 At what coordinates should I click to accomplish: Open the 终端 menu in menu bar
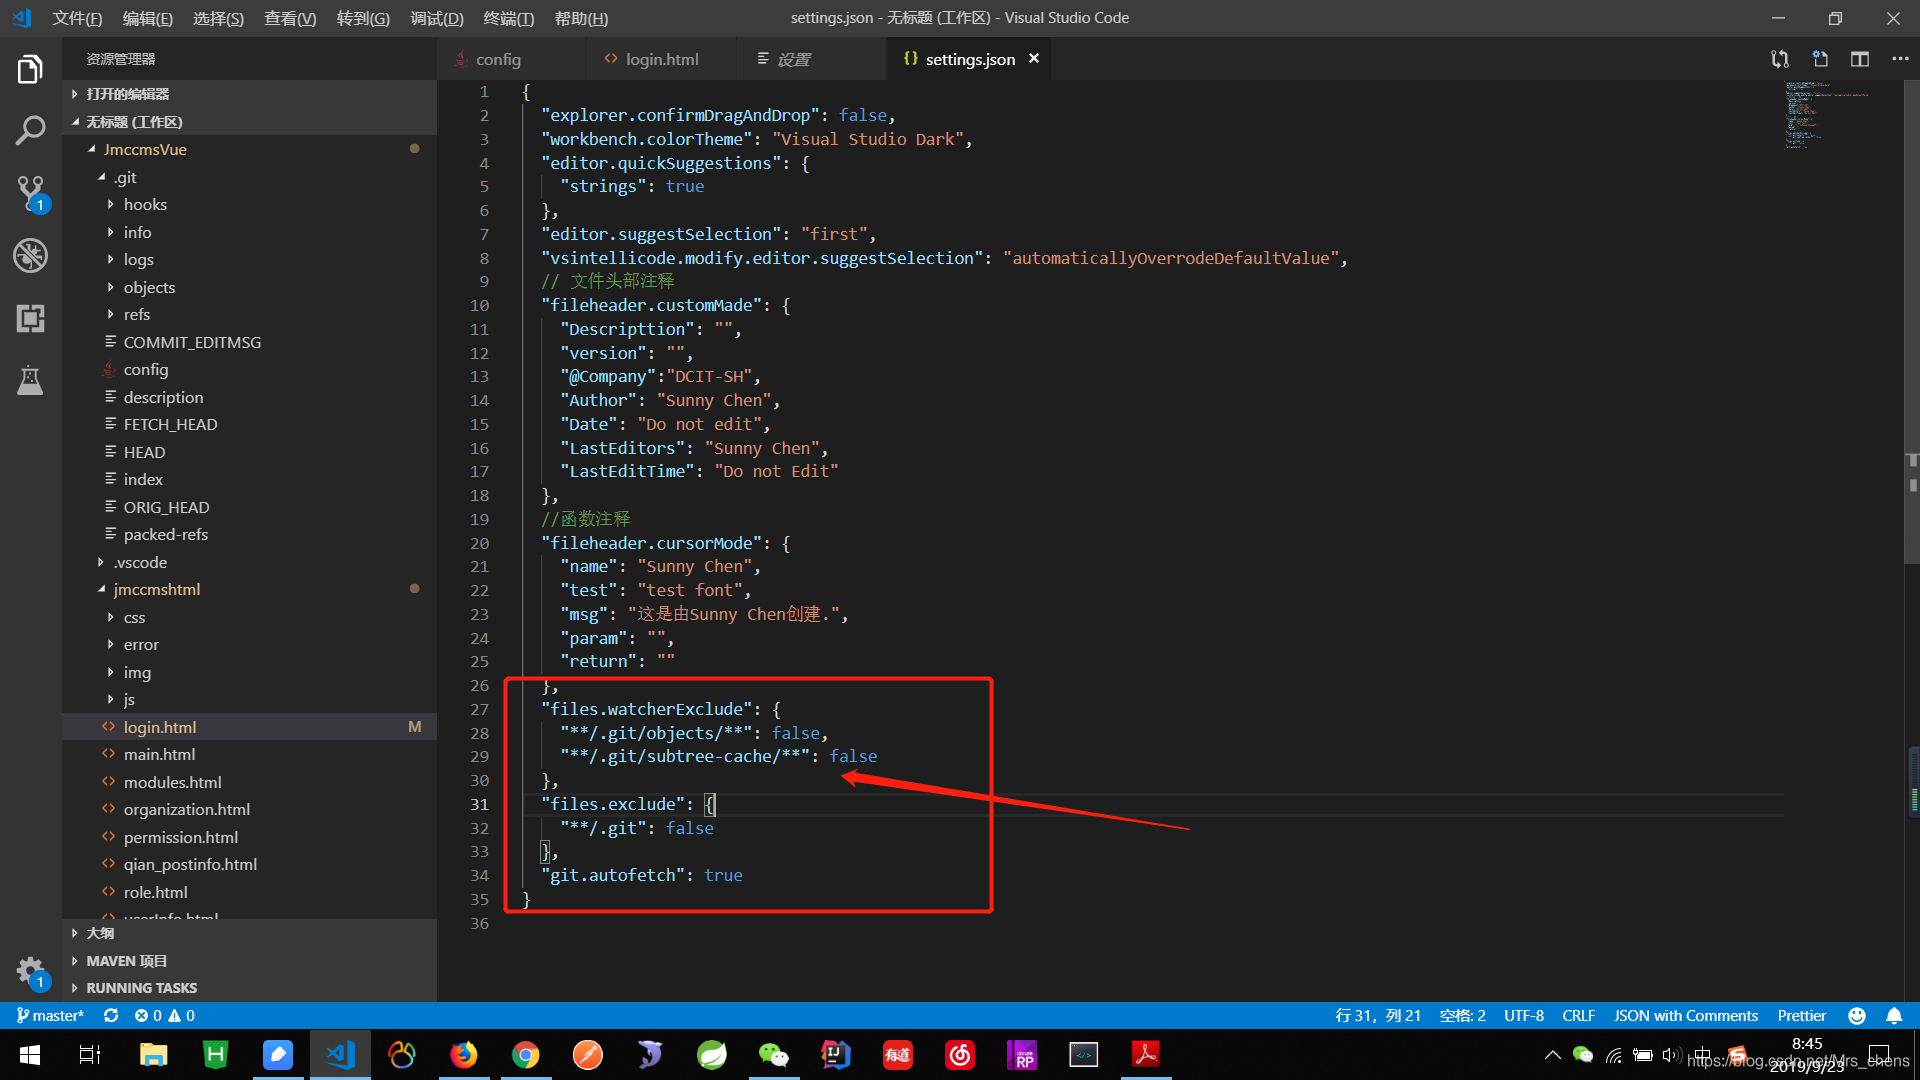coord(510,17)
